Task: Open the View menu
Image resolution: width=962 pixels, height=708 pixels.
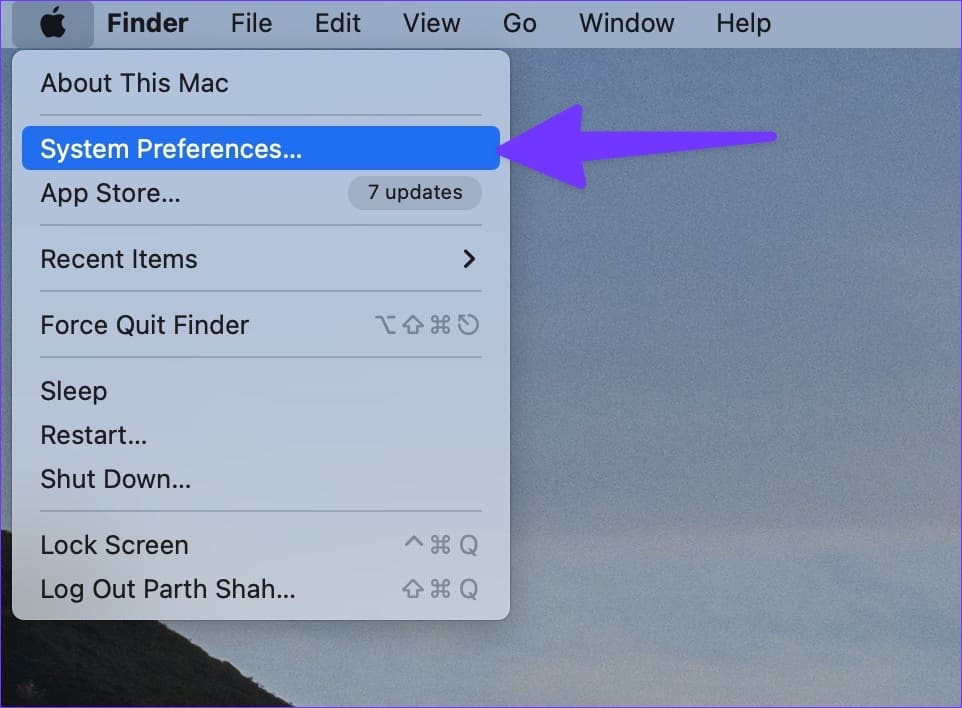Action: (x=431, y=23)
